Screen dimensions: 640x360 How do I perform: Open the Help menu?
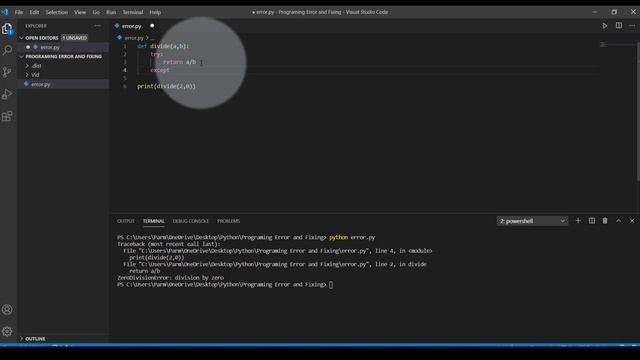click(x=155, y=12)
